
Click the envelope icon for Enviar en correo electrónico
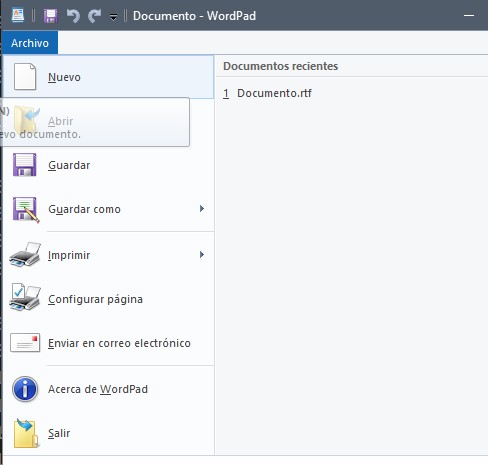click(x=25, y=343)
